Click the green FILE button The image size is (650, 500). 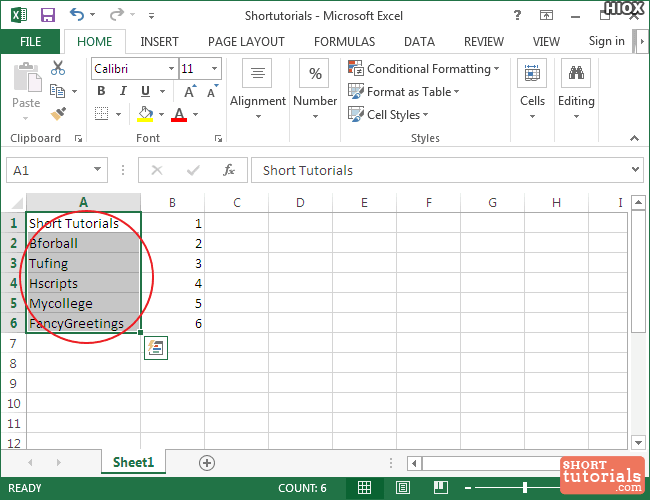click(30, 42)
